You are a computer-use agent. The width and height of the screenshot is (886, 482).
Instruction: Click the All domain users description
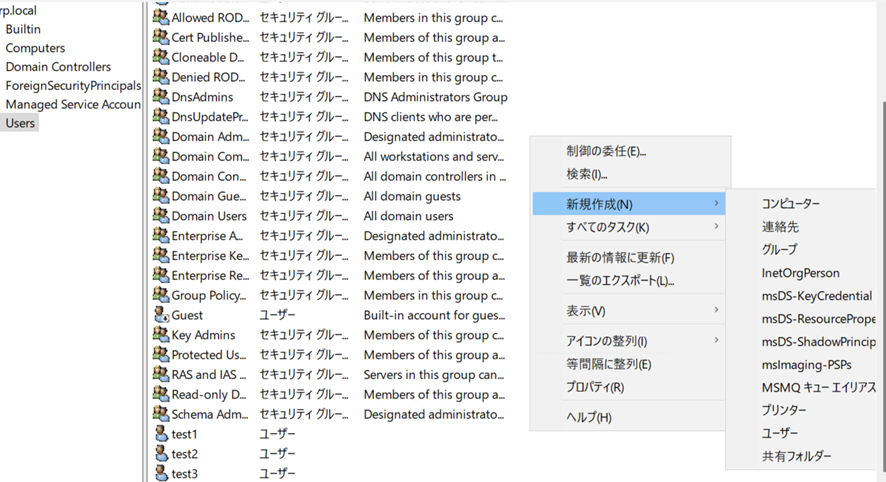[409, 216]
